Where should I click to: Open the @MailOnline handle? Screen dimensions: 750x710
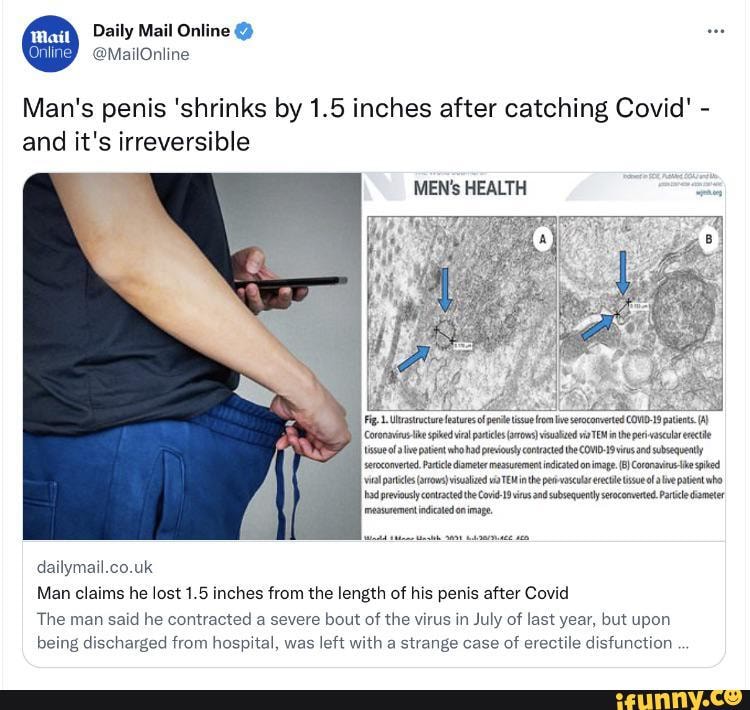click(x=141, y=54)
